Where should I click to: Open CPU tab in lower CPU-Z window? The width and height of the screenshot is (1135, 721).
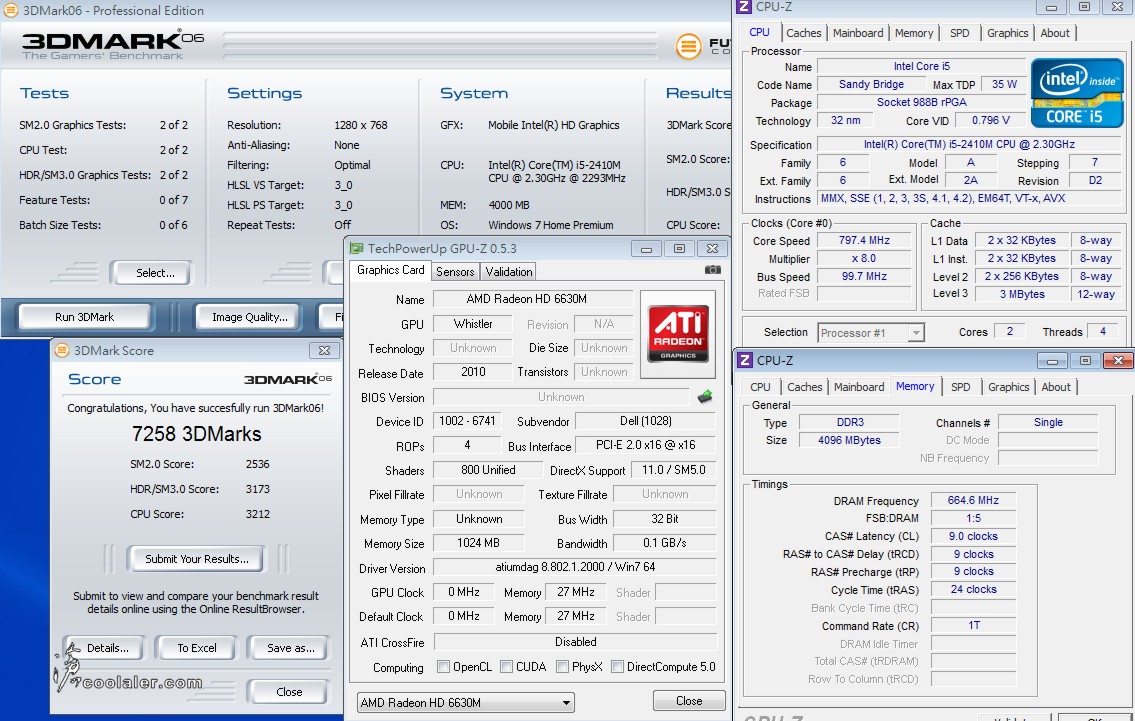[760, 387]
